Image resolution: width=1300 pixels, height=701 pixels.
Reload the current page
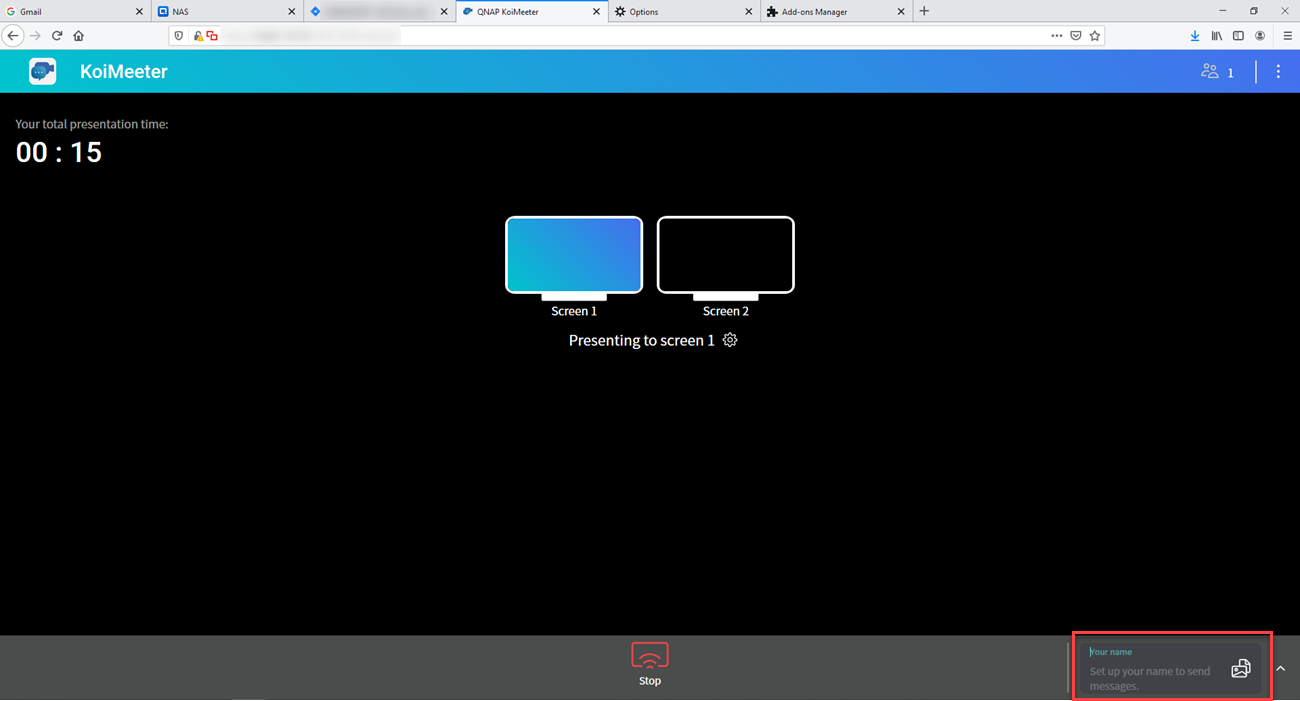tap(57, 36)
